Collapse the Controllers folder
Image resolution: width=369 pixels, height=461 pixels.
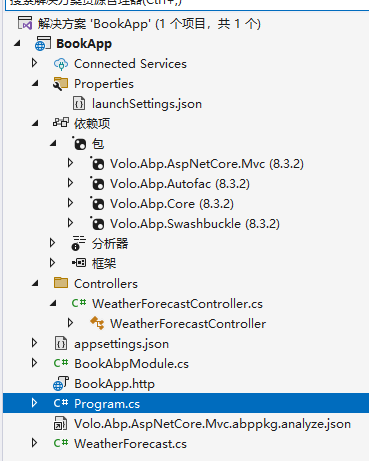pyautogui.click(x=35, y=284)
